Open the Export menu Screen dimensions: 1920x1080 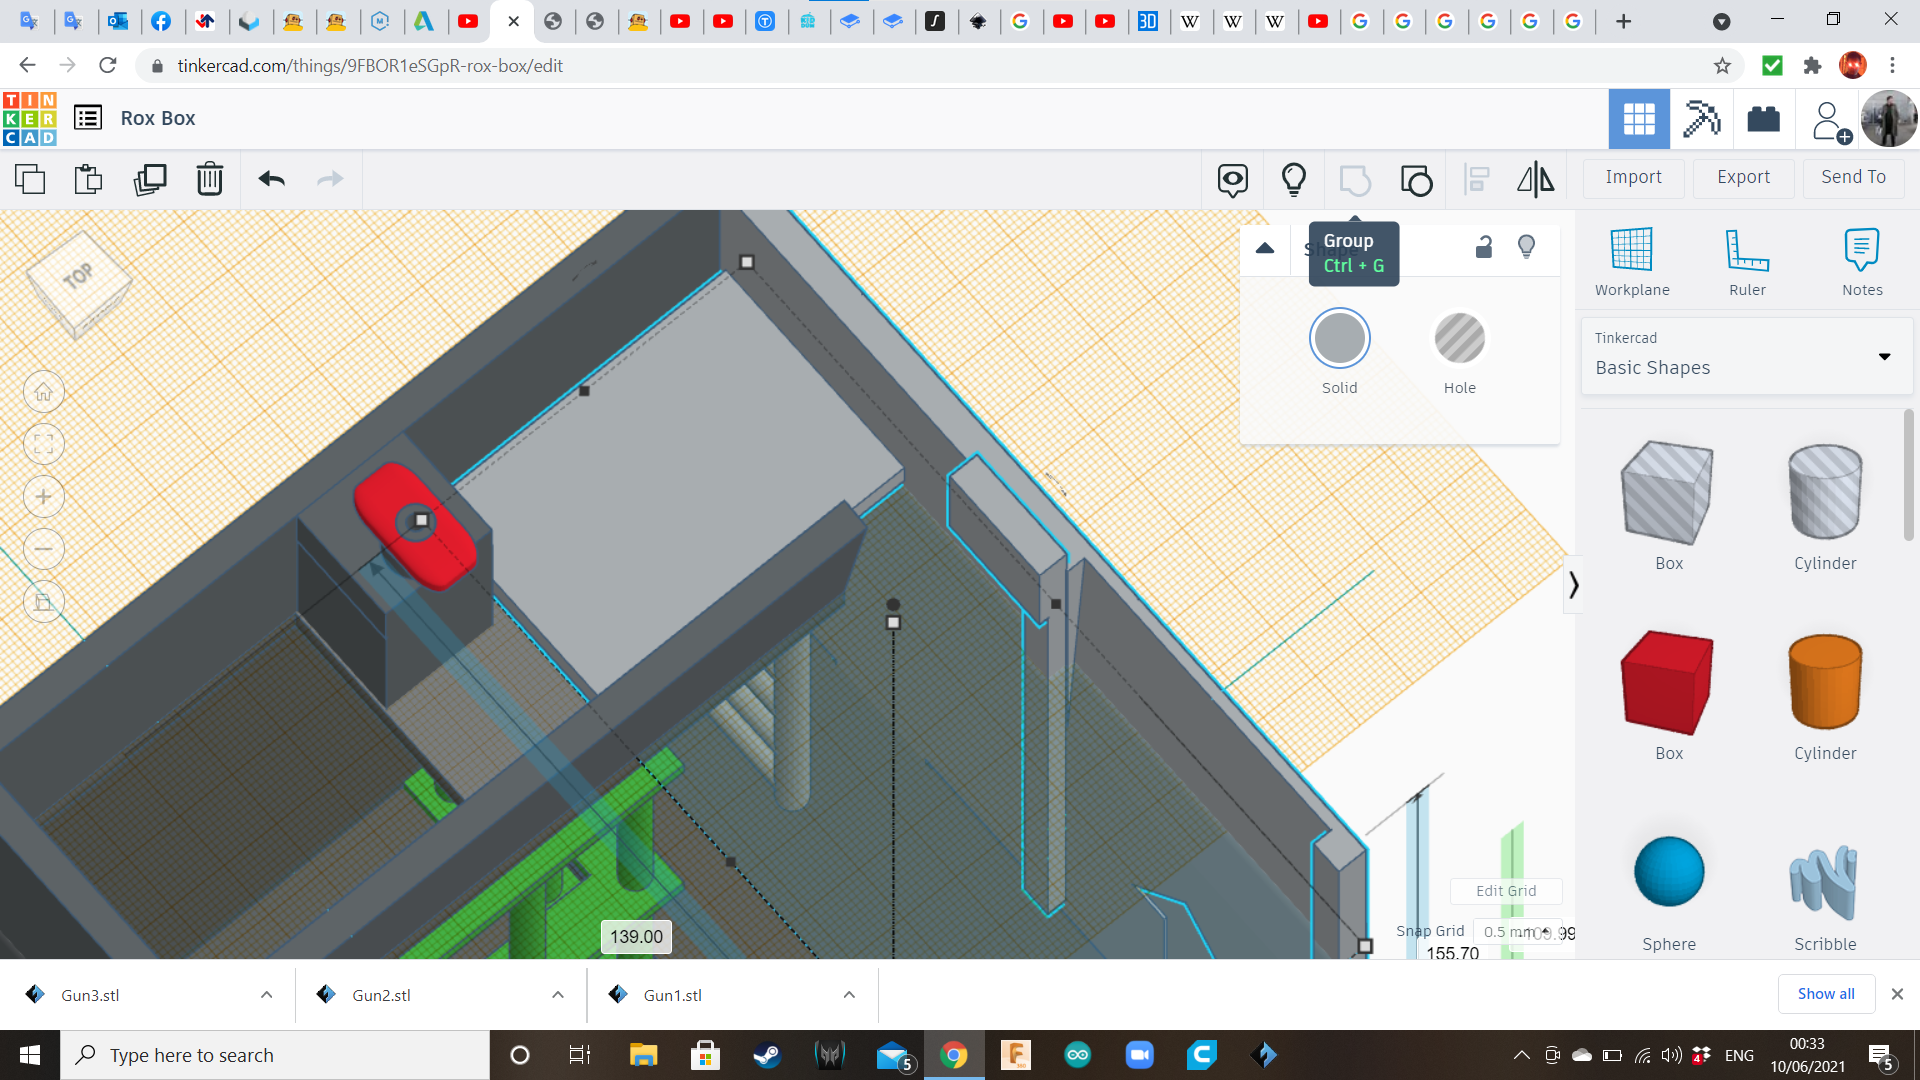pos(1743,177)
